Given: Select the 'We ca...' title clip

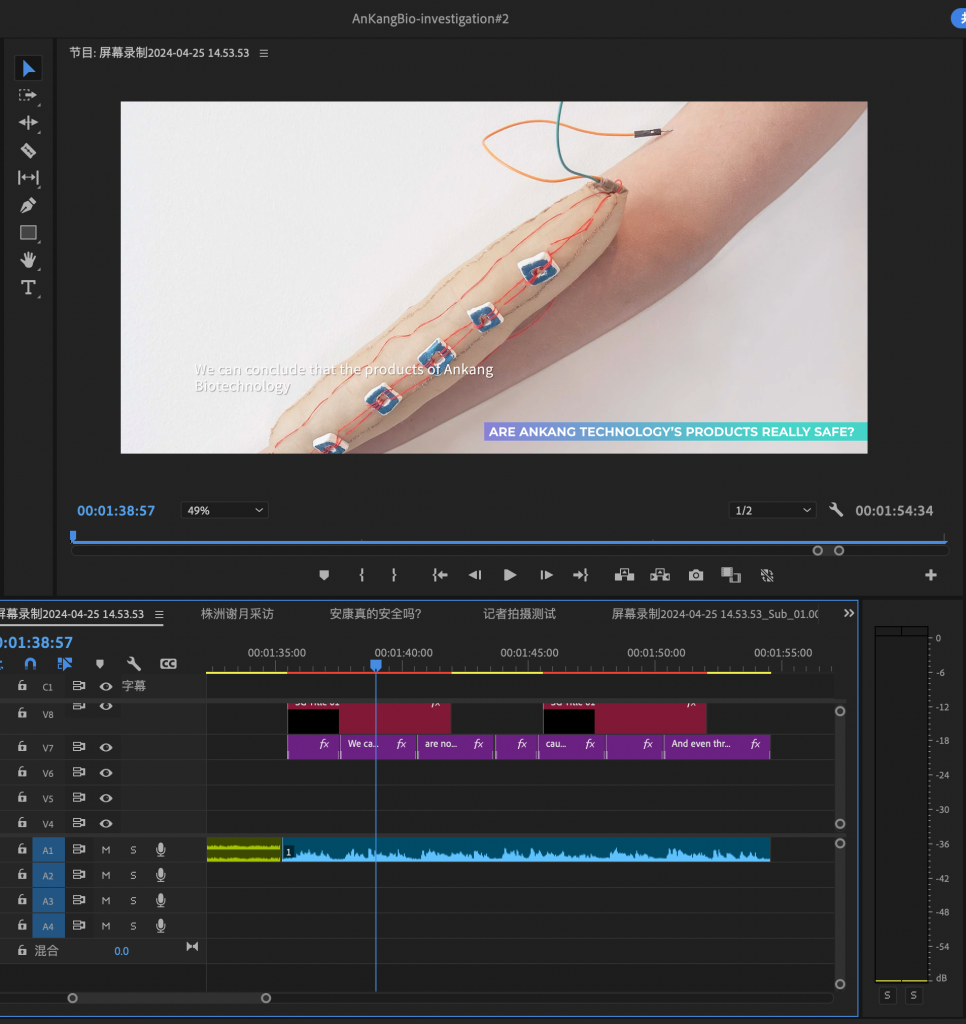Looking at the screenshot, I should [378, 746].
